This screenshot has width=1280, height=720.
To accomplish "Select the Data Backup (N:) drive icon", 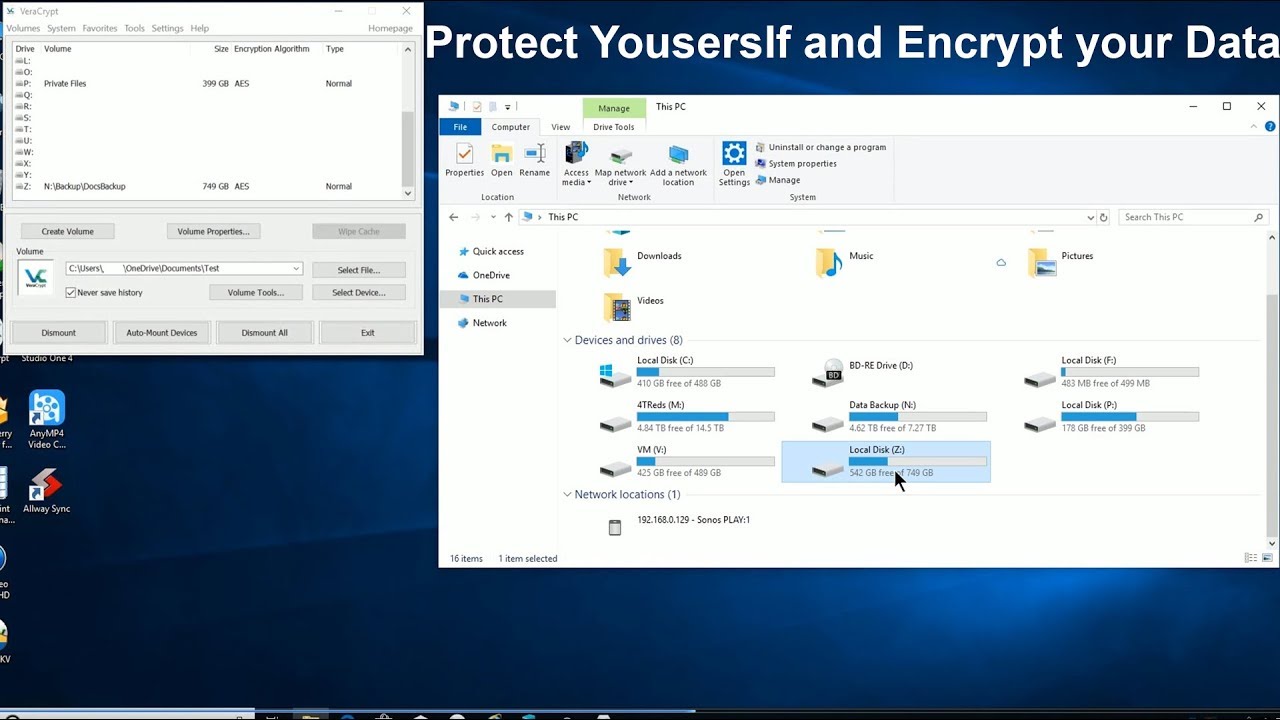I will tap(828, 423).
